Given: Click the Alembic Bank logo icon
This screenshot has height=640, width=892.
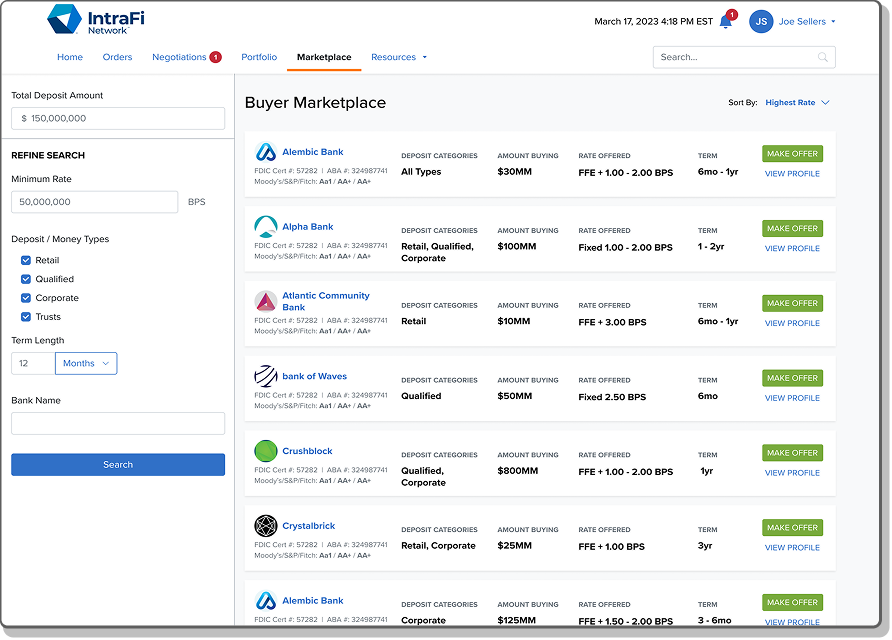Looking at the screenshot, I should [265, 153].
